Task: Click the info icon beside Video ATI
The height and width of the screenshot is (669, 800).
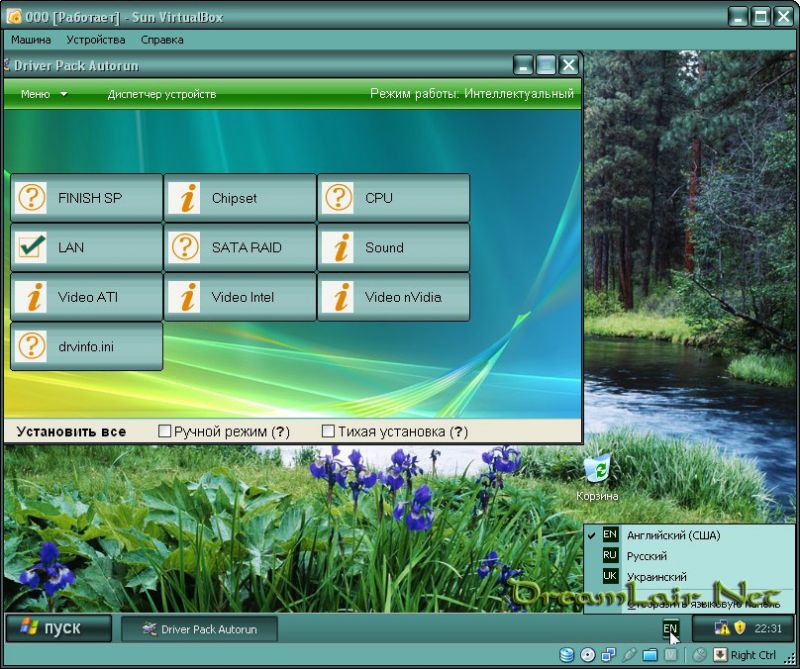Action: (33, 297)
